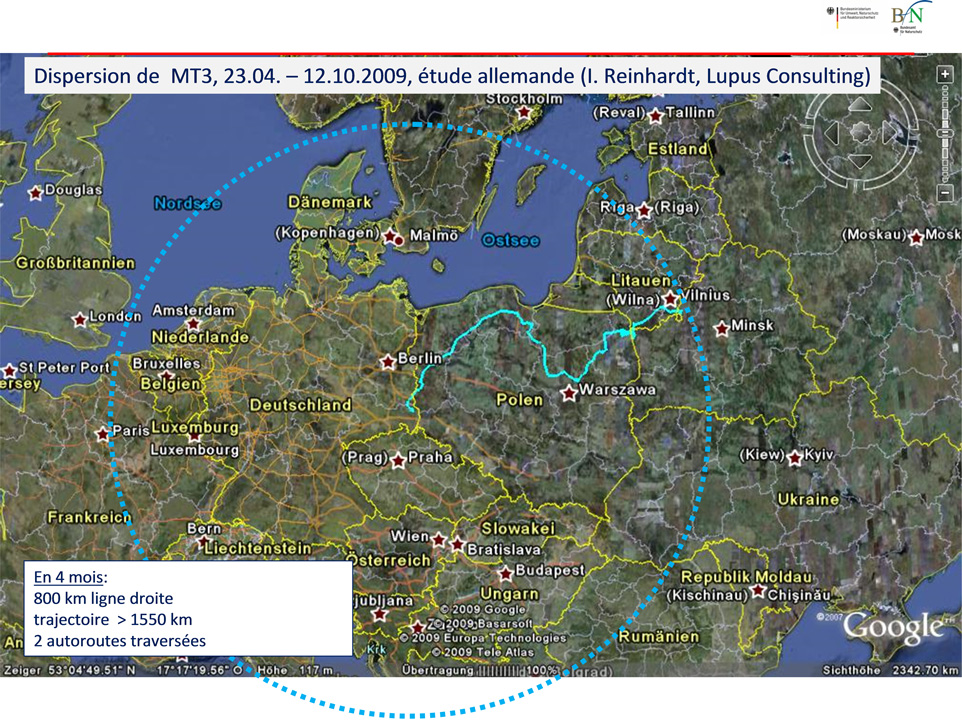The width and height of the screenshot is (962, 720).
Task: Select the Stockholm star placemark
Action: coord(524,112)
